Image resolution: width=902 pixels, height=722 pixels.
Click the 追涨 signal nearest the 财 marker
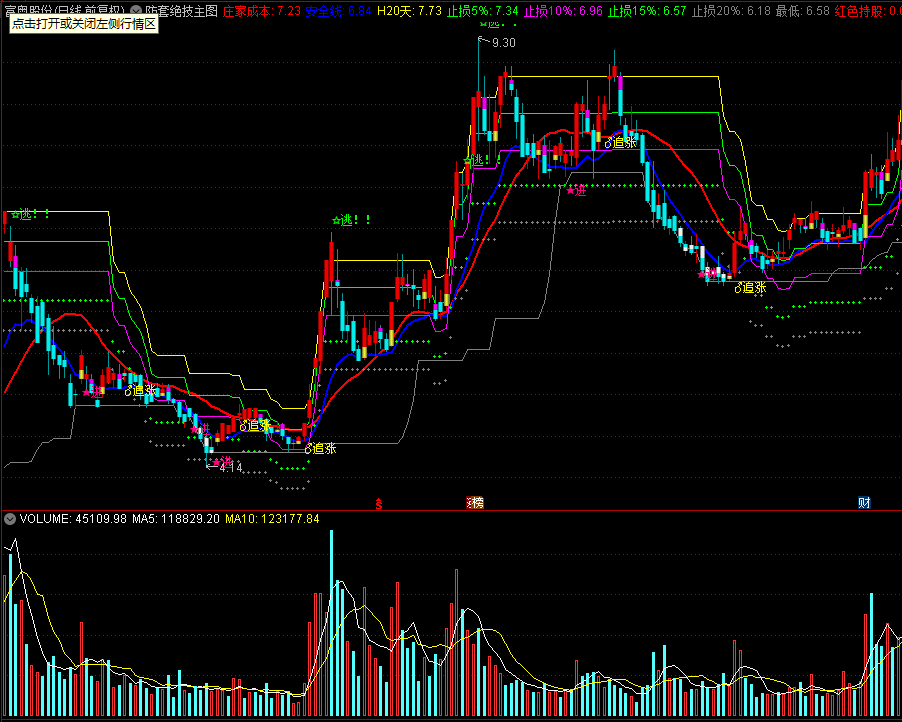click(x=750, y=288)
